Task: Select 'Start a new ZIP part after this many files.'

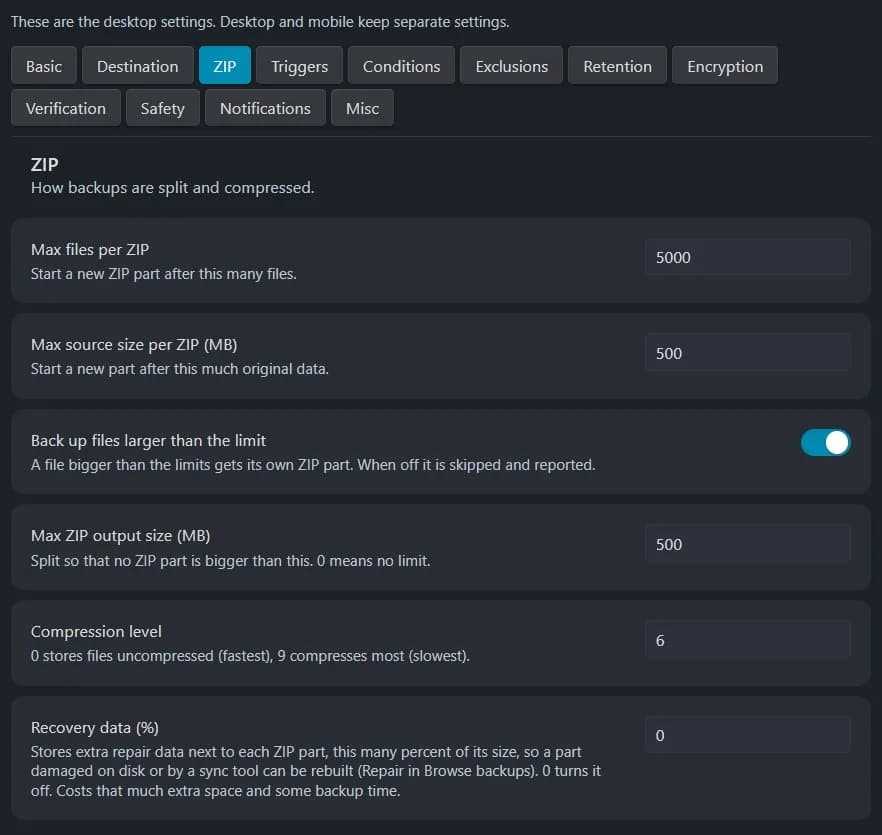Action: click(164, 273)
